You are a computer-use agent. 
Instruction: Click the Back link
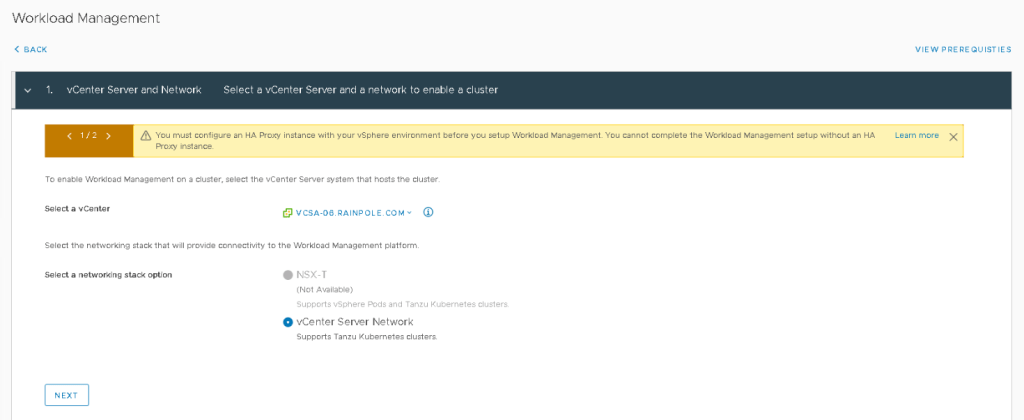tap(31, 49)
